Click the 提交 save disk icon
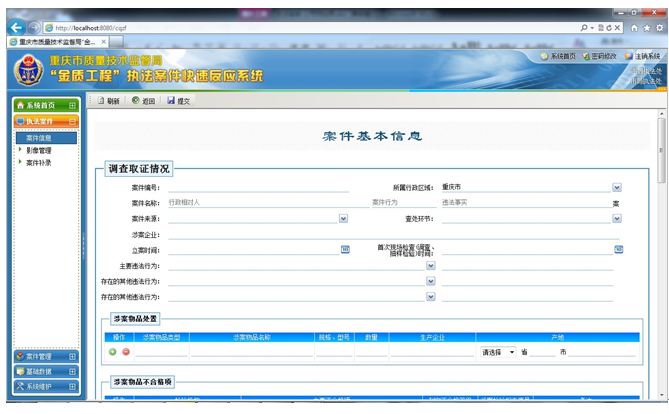The height and width of the screenshot is (414, 669). coord(171,101)
